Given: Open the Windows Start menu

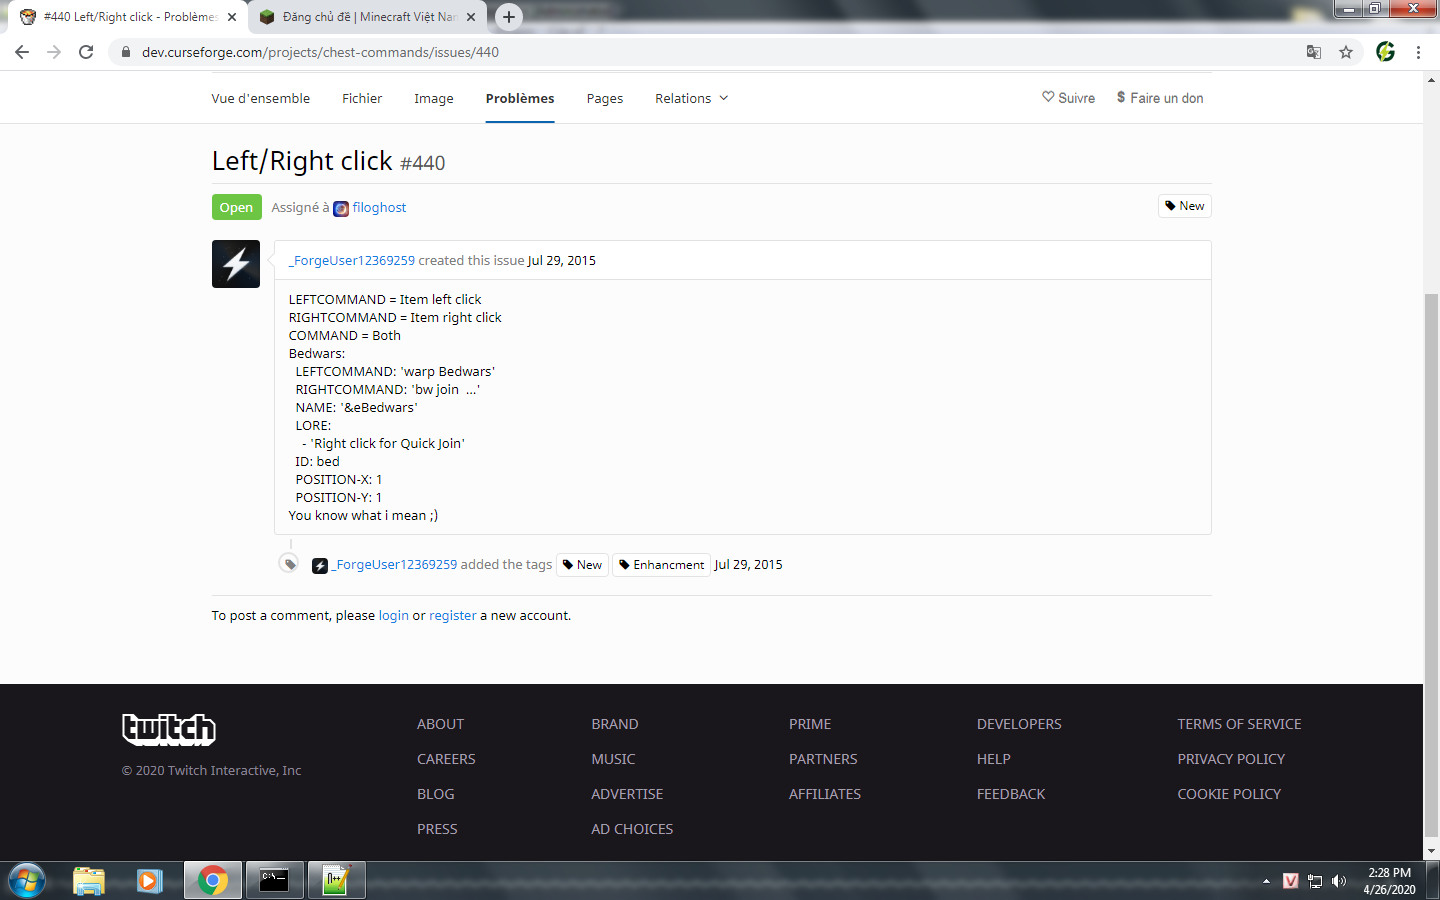Looking at the screenshot, I should point(27,881).
